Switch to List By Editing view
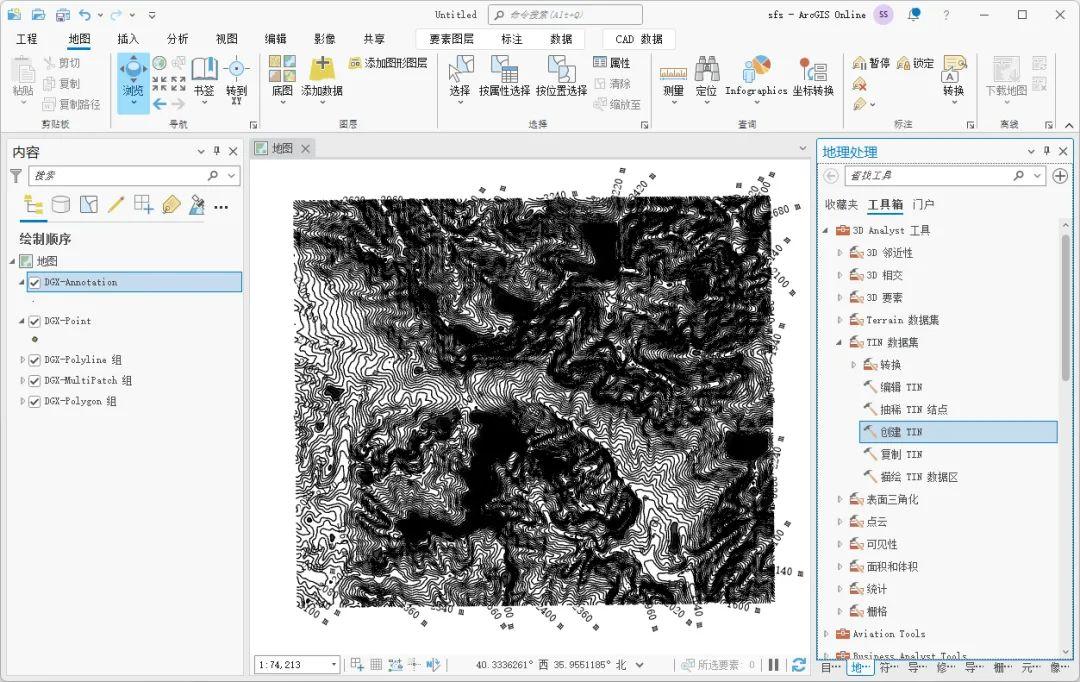 click(x=116, y=205)
